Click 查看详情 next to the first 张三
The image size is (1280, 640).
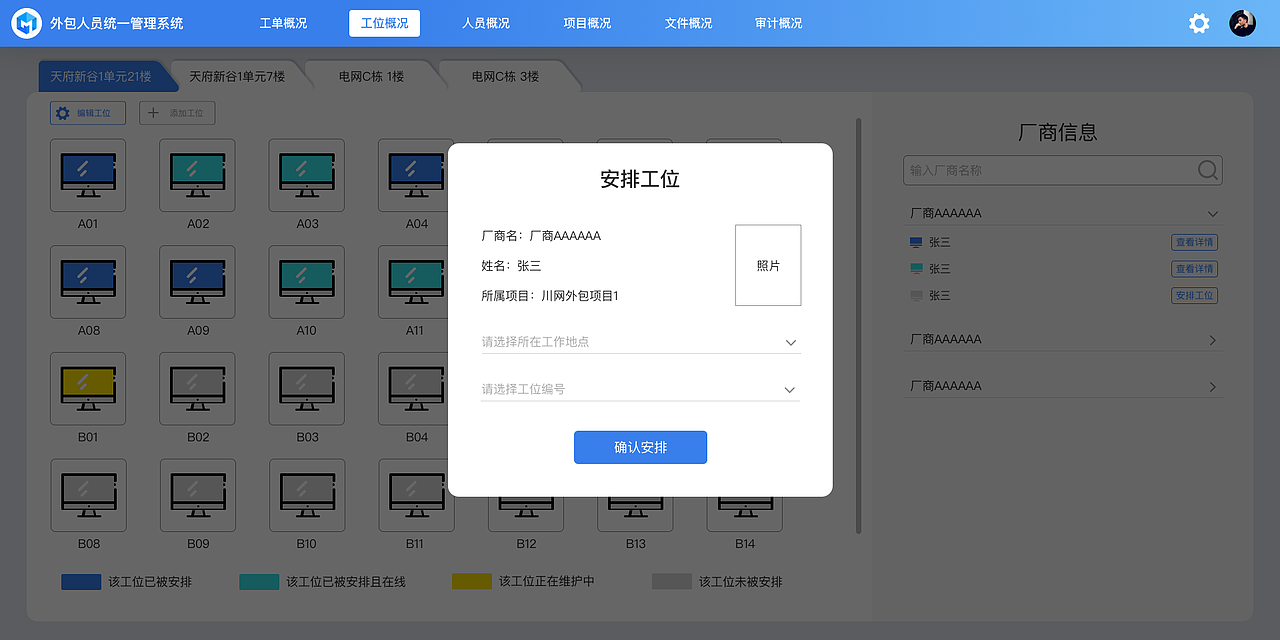1194,241
